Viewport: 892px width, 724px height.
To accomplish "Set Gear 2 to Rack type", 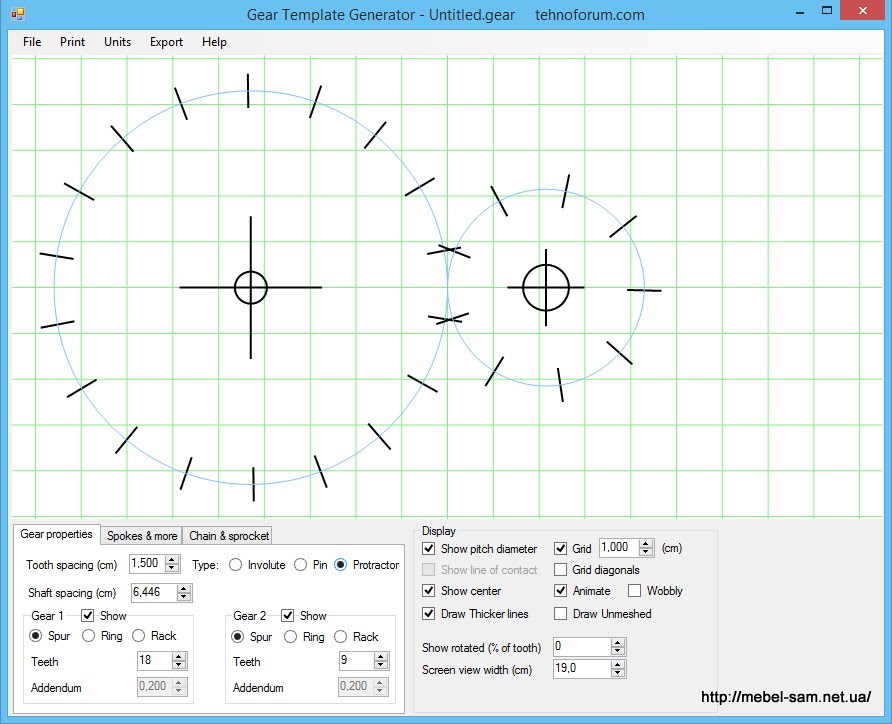I will pos(341,637).
